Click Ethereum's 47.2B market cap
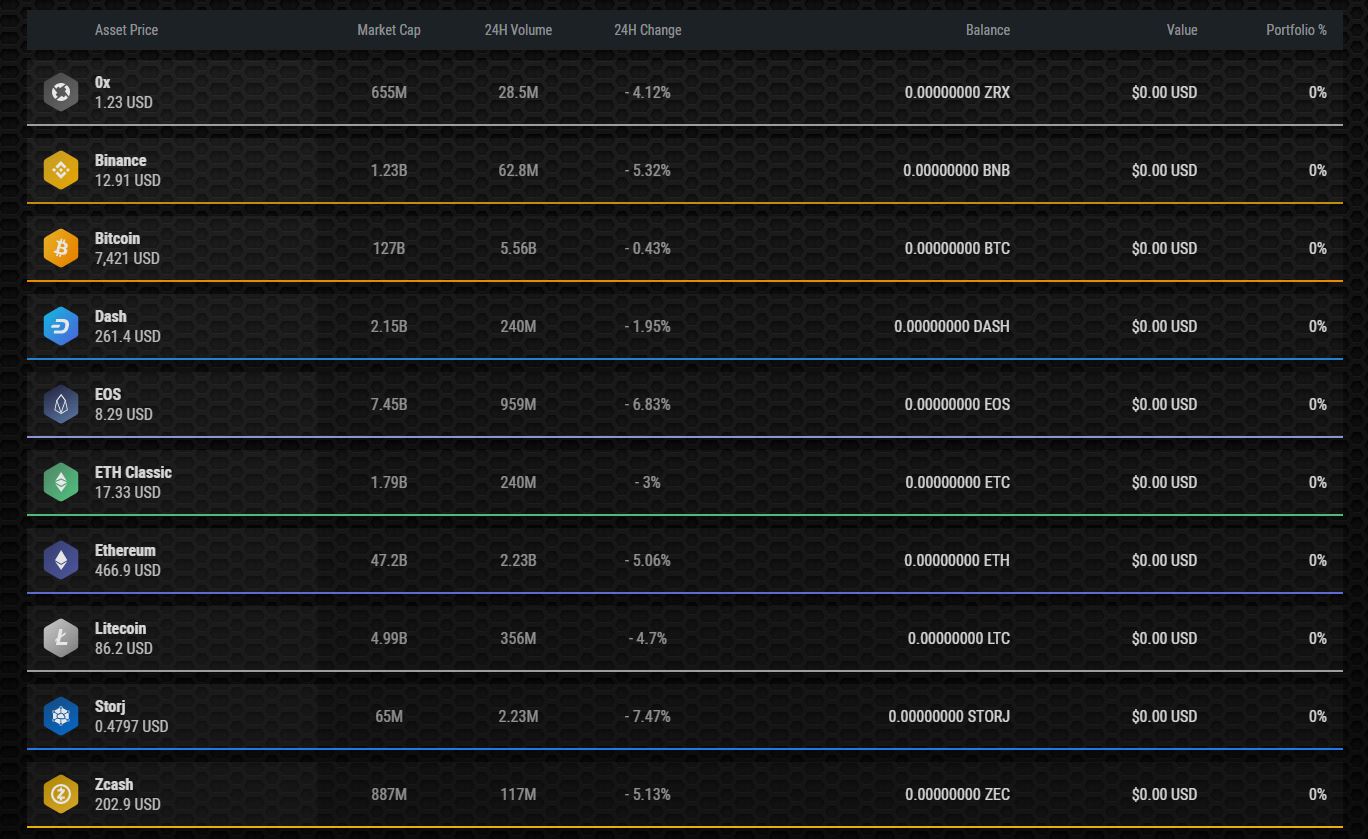 point(389,560)
